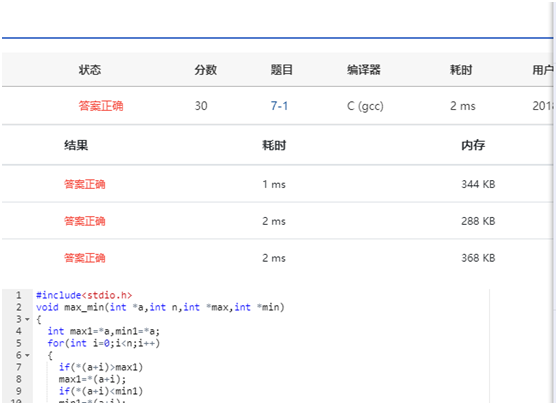Select the 1 ms test case time
This screenshot has width=558, height=405.
(x=274, y=184)
